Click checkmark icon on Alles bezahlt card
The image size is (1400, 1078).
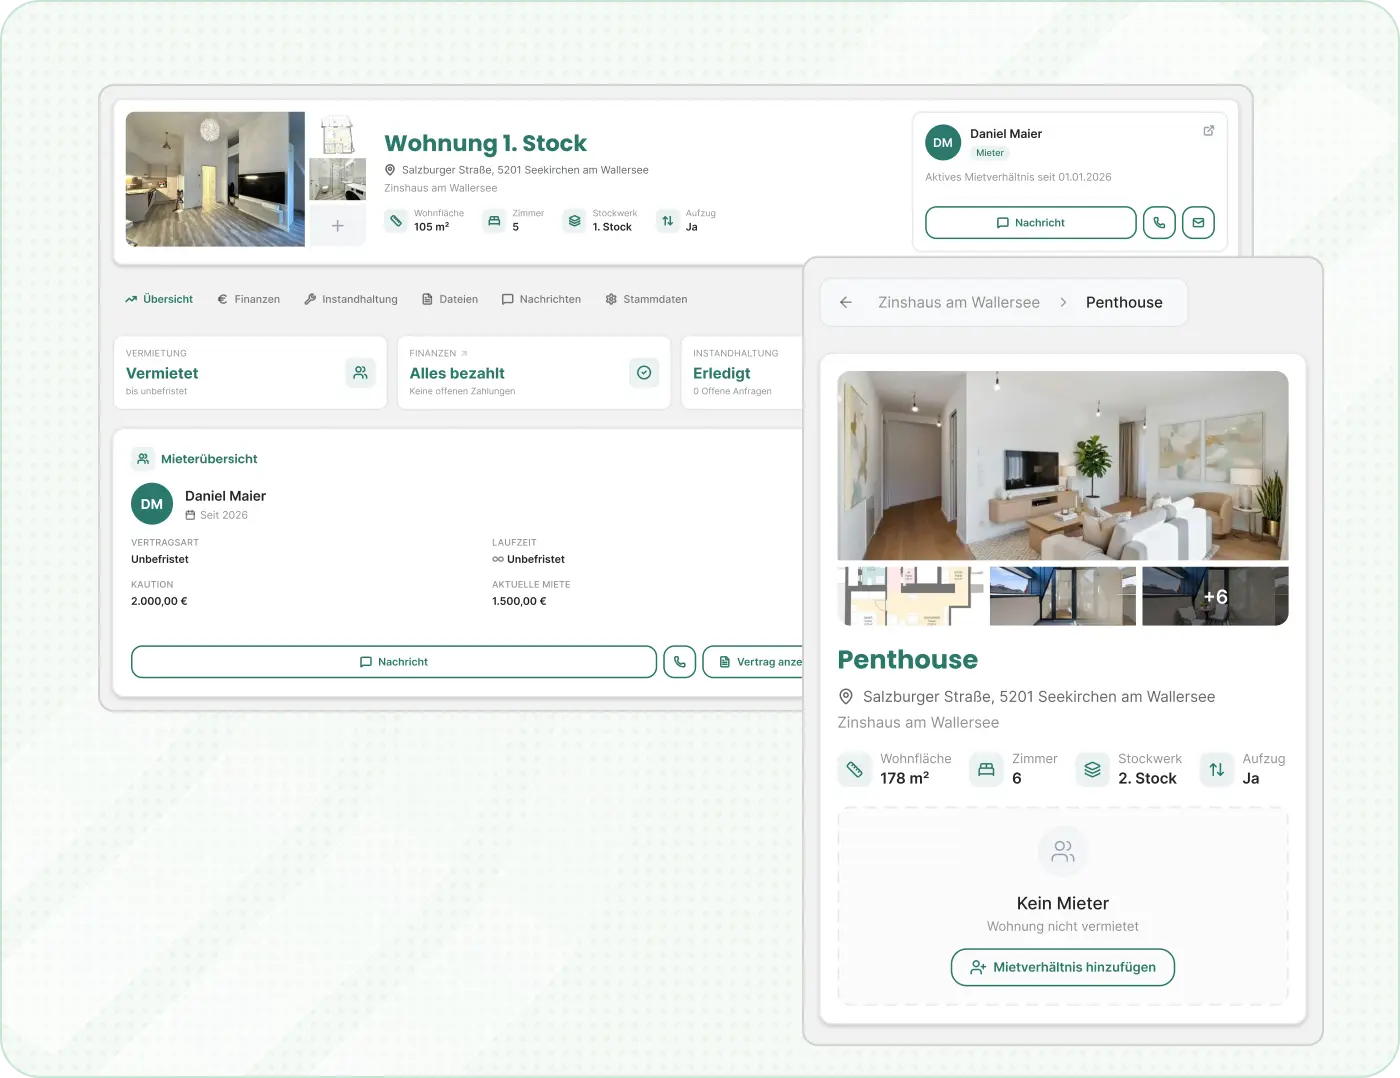click(x=644, y=373)
